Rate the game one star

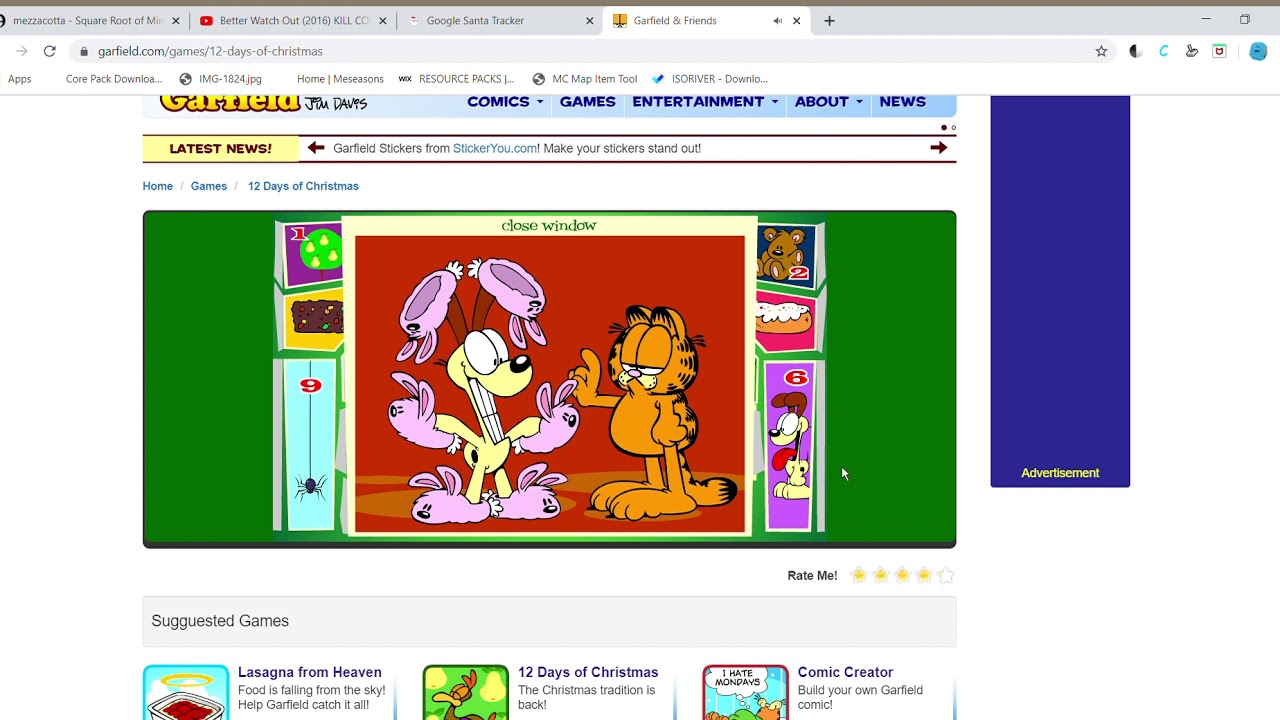coord(859,575)
